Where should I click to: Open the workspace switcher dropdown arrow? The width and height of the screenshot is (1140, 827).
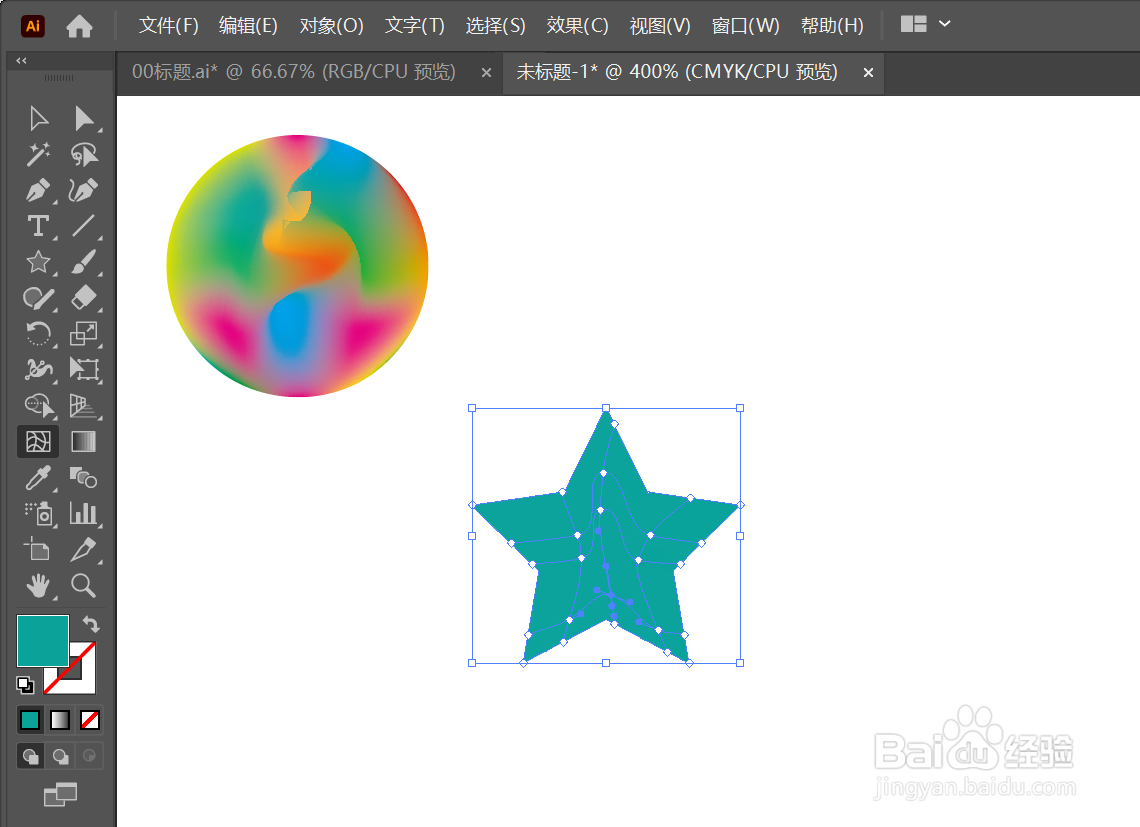point(945,24)
